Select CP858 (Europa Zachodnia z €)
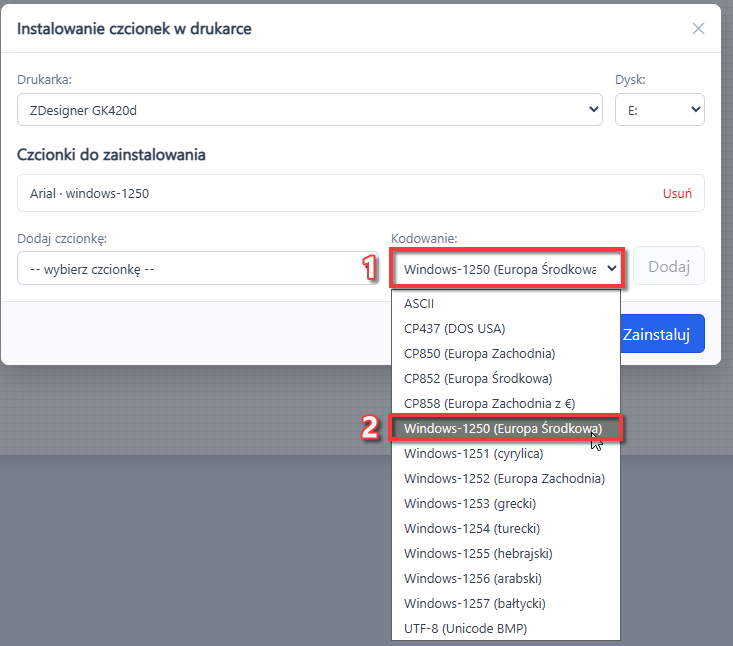733x646 pixels. click(x=506, y=404)
